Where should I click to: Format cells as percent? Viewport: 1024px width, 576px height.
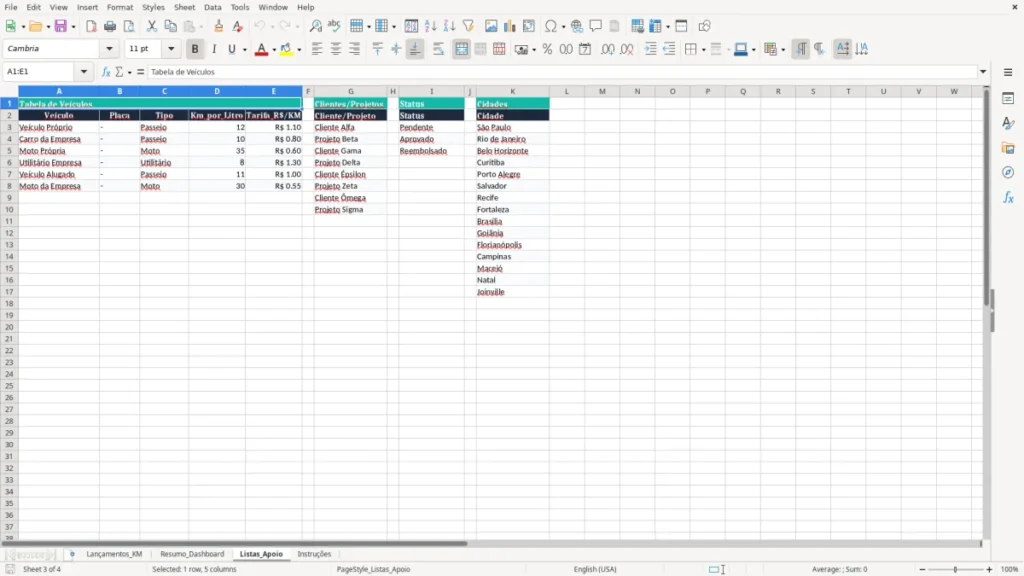[x=547, y=49]
